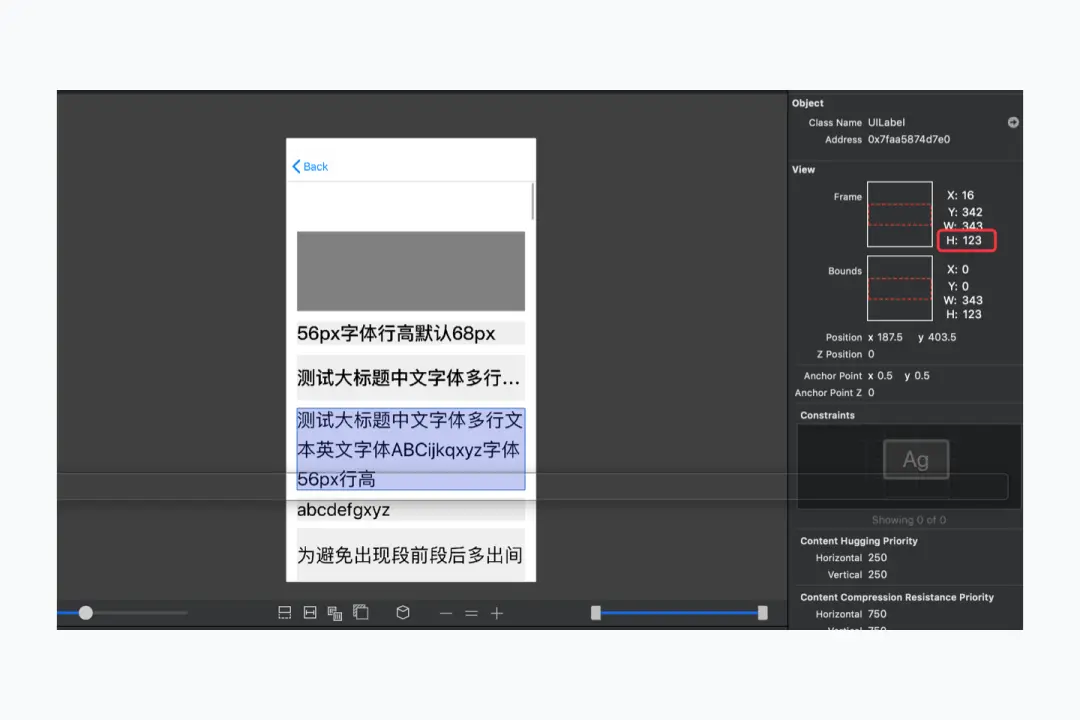Click left handle of visible range slider
Viewport: 1080px width, 720px height.
[x=596, y=613]
